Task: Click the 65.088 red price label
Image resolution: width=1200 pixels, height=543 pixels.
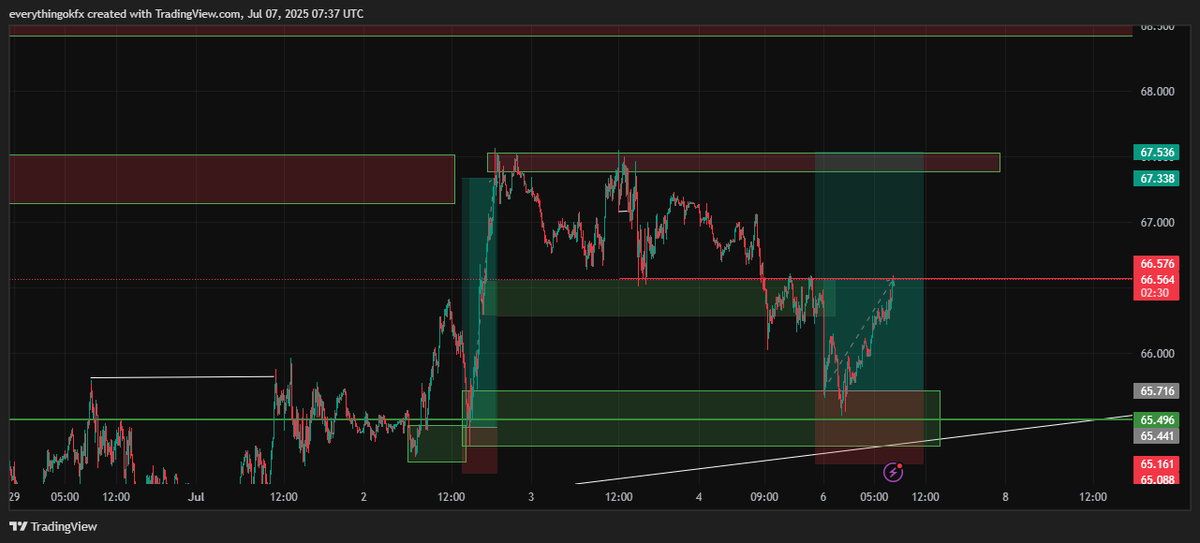Action: pos(1157,479)
